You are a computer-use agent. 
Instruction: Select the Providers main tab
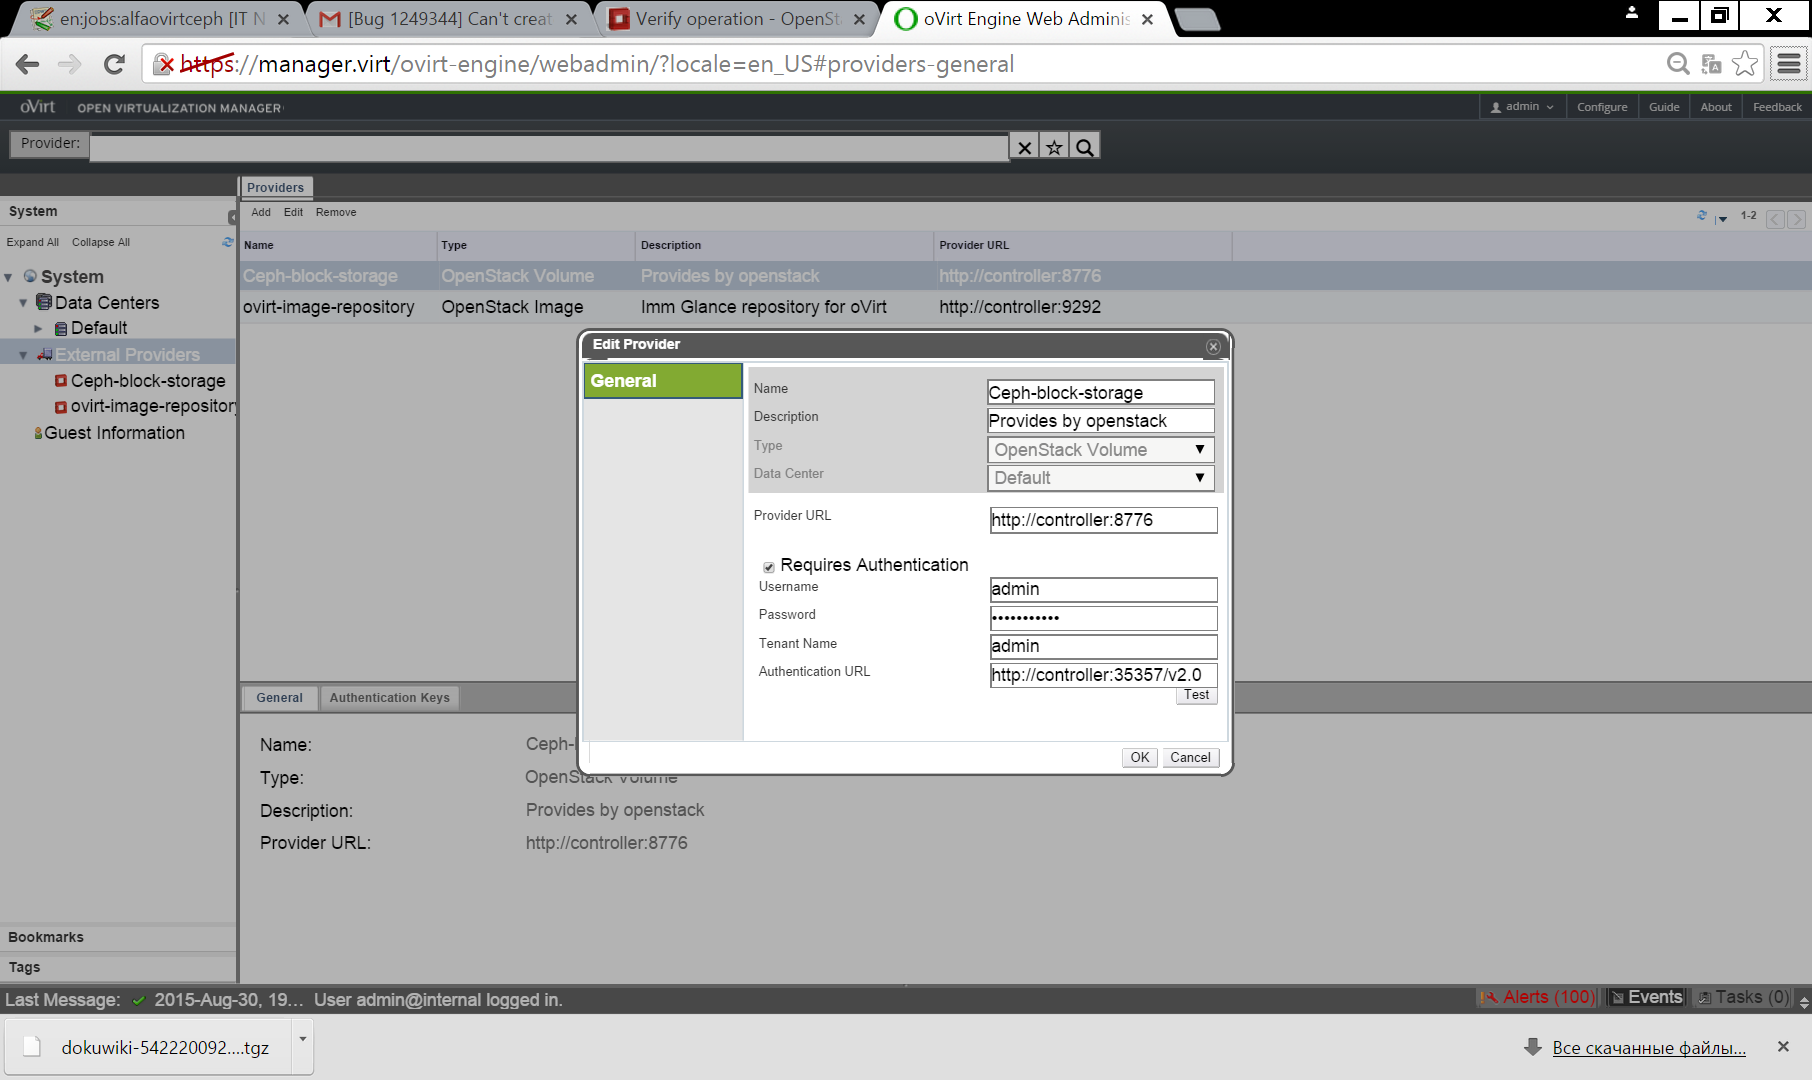click(x=275, y=187)
